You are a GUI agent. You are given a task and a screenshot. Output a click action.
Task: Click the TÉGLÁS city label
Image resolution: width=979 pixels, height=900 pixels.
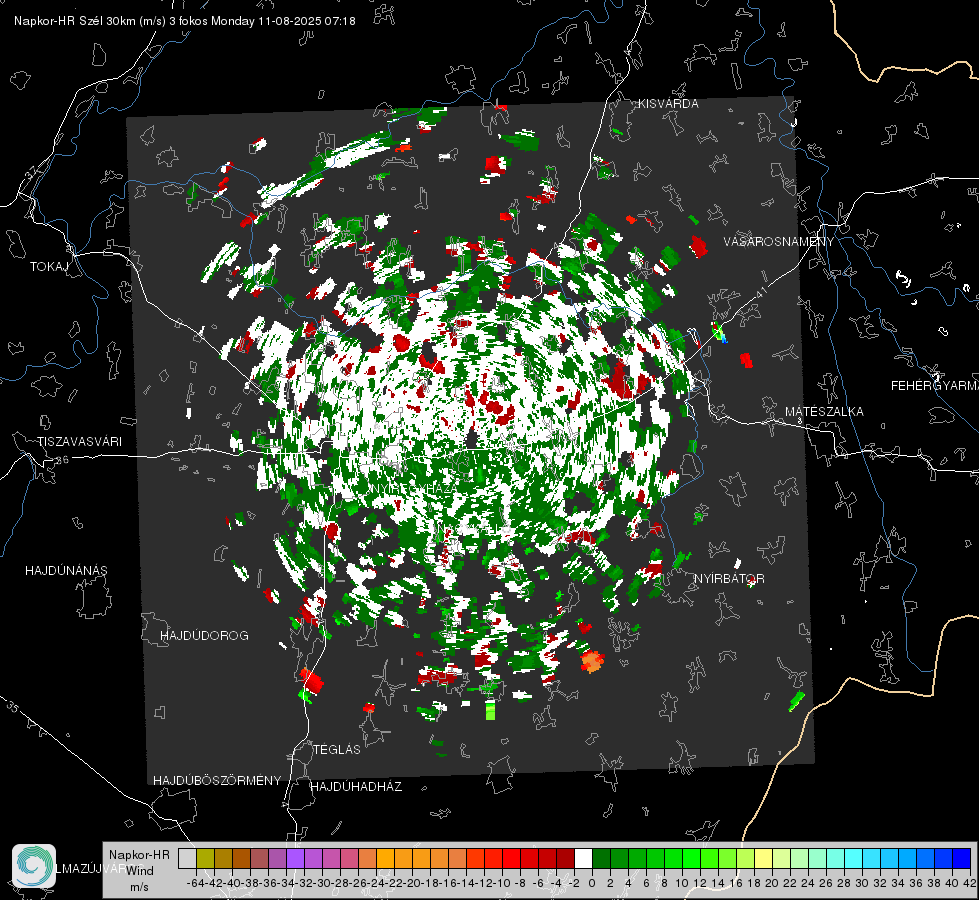point(337,750)
